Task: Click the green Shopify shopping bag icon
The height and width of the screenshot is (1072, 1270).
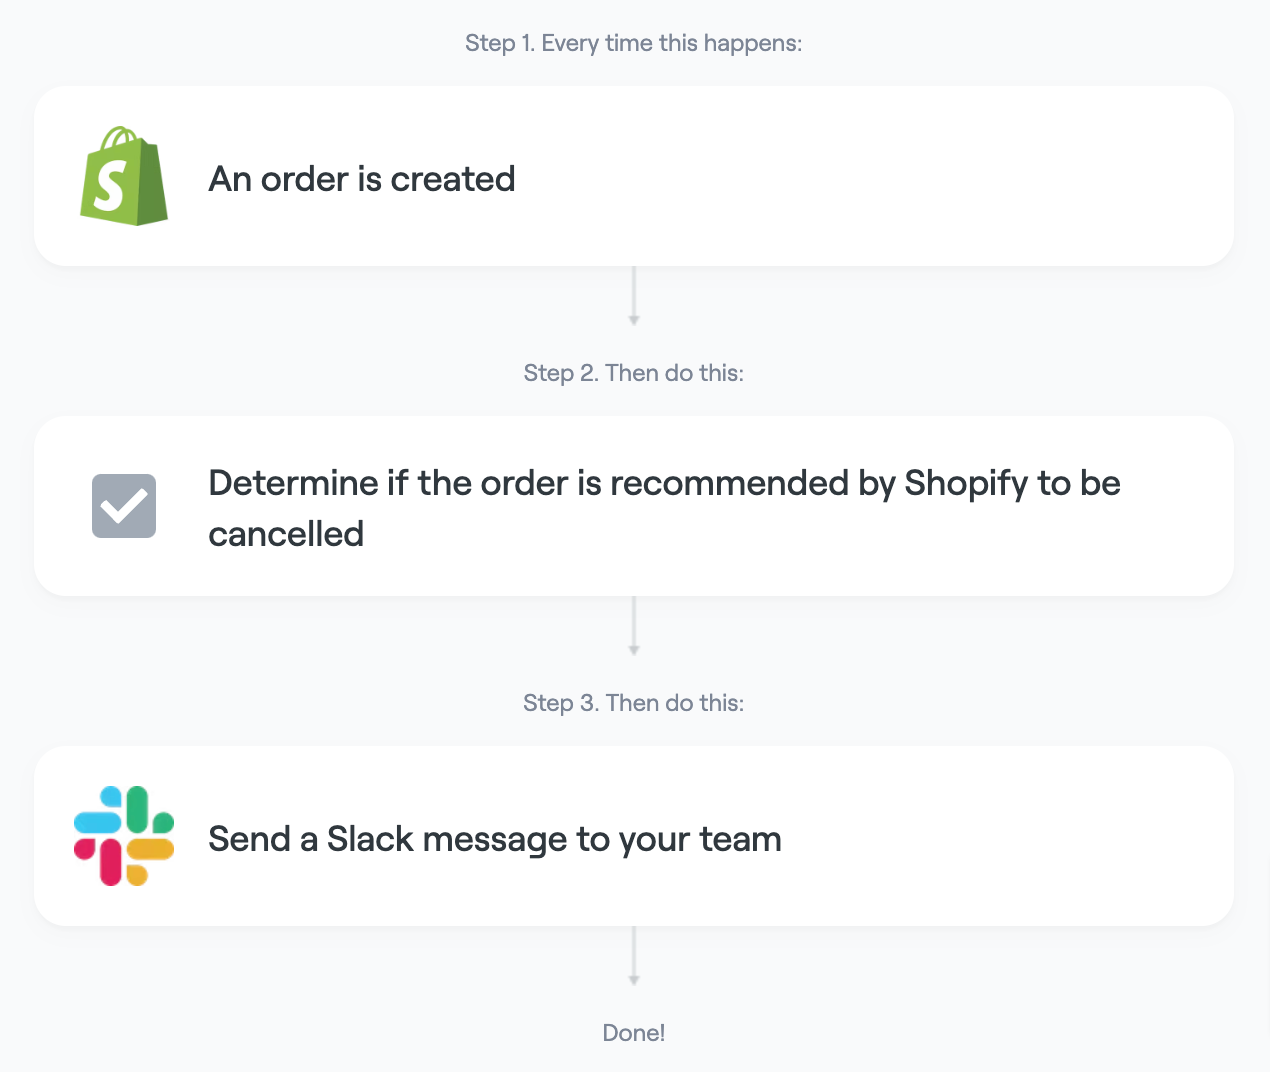Action: 124,176
